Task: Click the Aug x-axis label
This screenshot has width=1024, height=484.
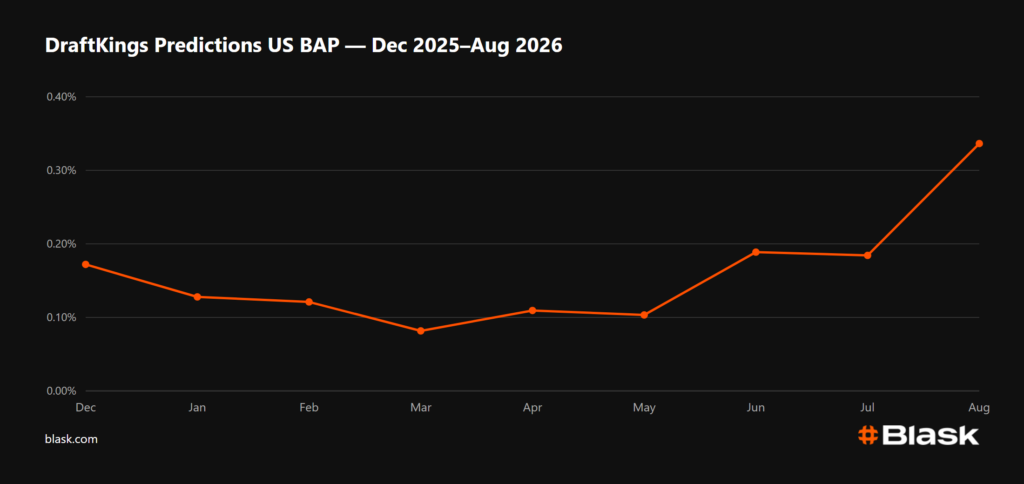Action: [979, 408]
